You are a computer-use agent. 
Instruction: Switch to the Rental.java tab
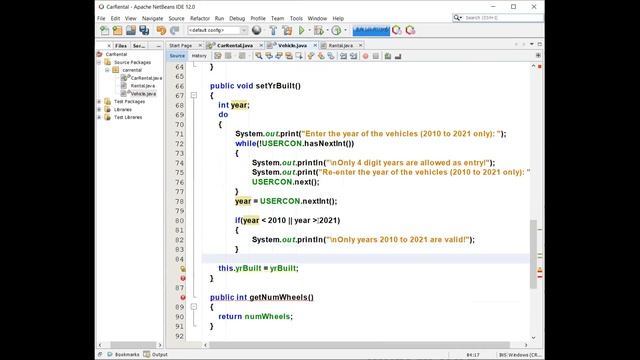340,45
